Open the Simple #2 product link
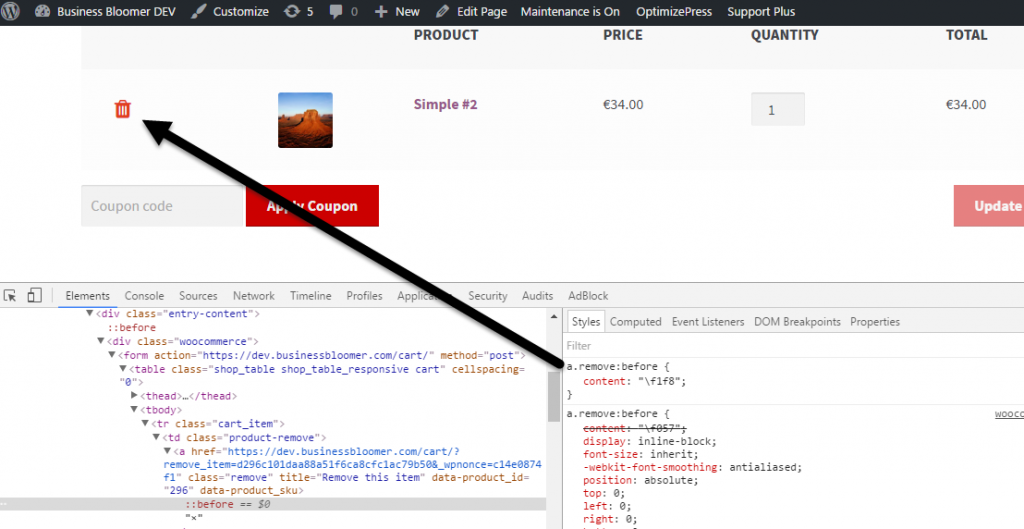This screenshot has height=529, width=1024. pyautogui.click(x=445, y=104)
